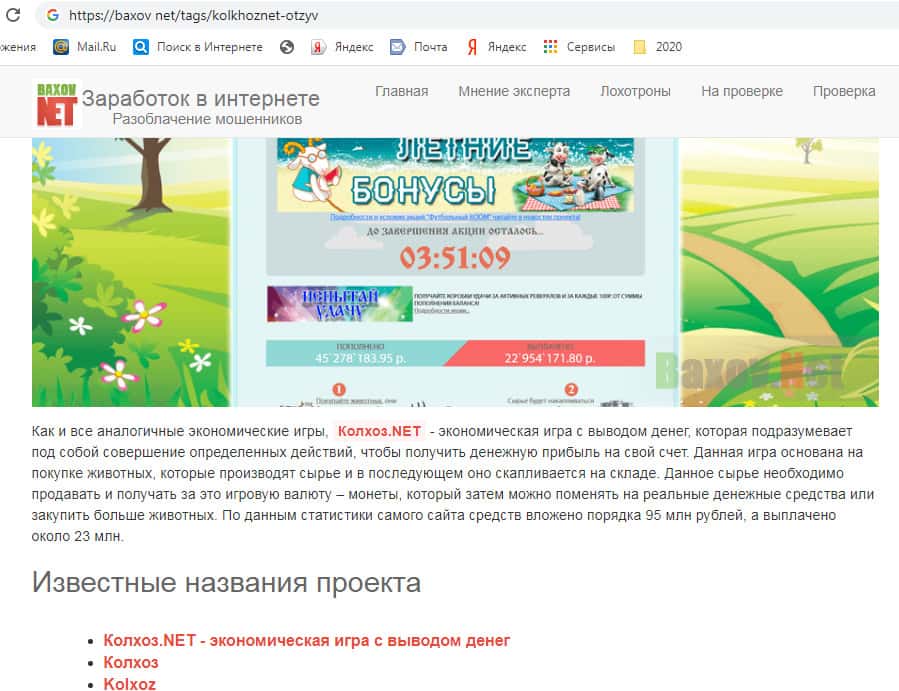Click the Колхоз.NET highlighted link in paragraph
Image resolution: width=899 pixels, height=691 pixels.
click(x=379, y=431)
